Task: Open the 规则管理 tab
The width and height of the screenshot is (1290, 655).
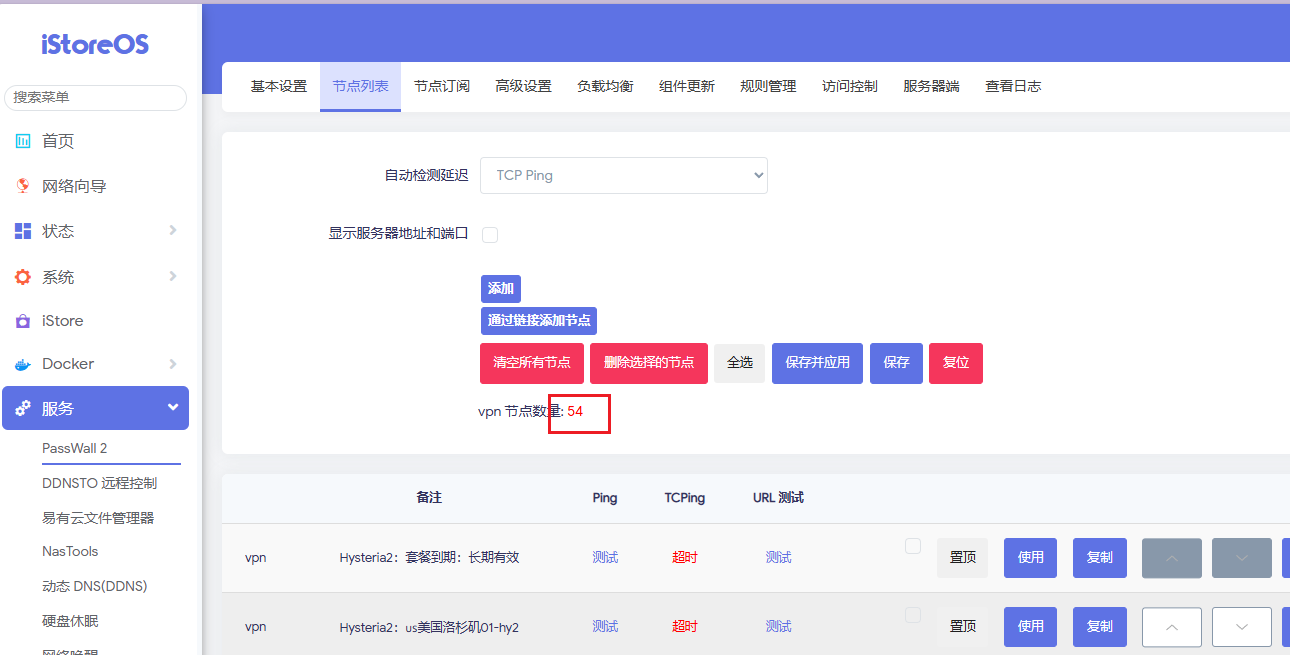Action: pos(768,86)
